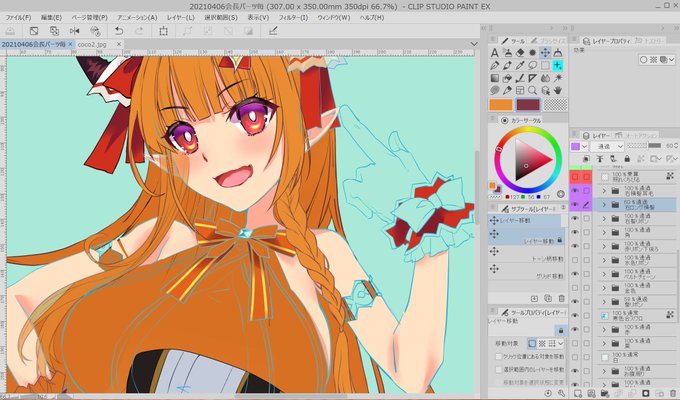Open the レイヤー(L) menu
The height and width of the screenshot is (400, 680).
coord(180,18)
